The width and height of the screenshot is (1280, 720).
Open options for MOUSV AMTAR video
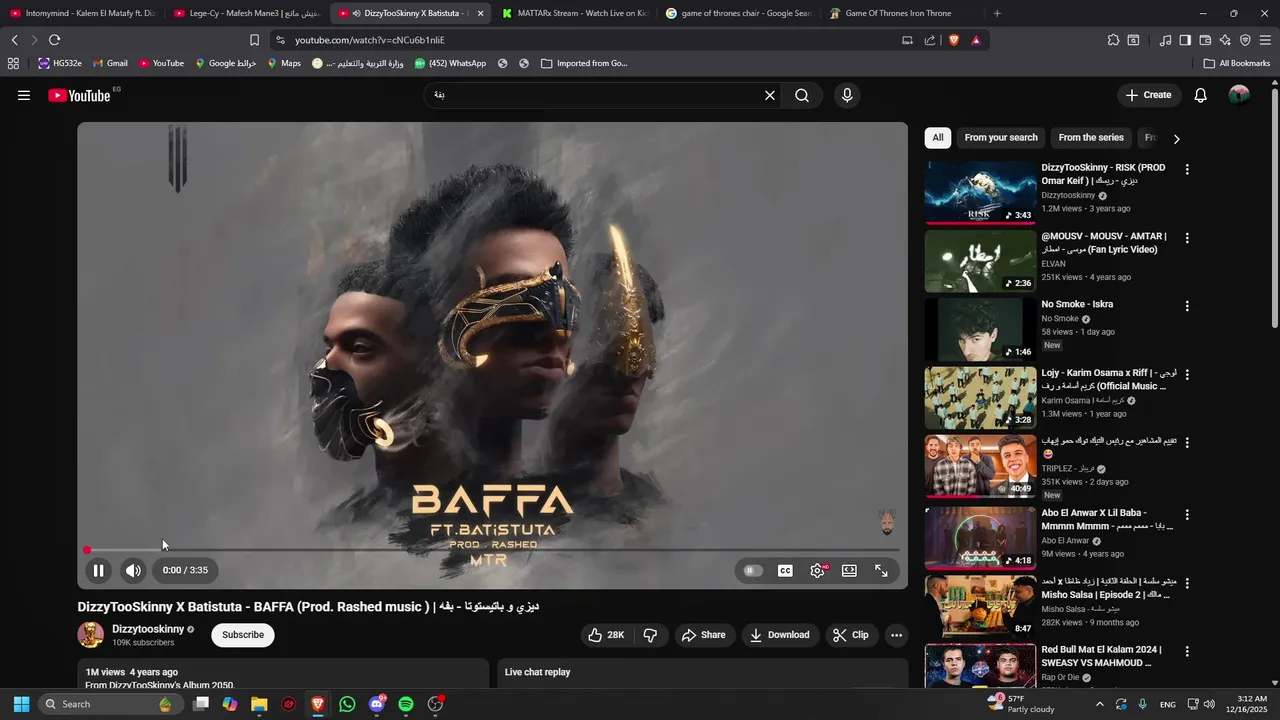(x=1187, y=238)
